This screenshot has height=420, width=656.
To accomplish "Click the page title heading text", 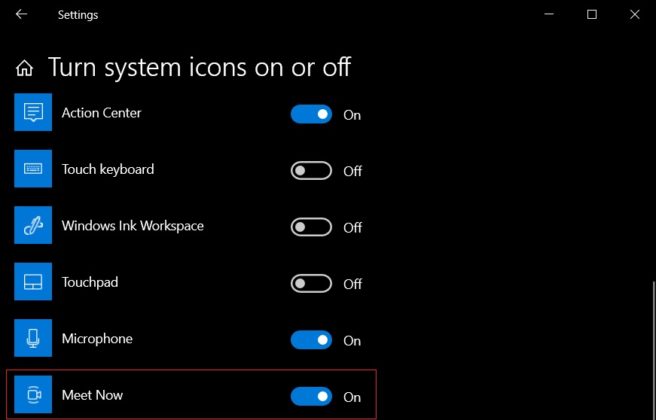I will coord(199,68).
